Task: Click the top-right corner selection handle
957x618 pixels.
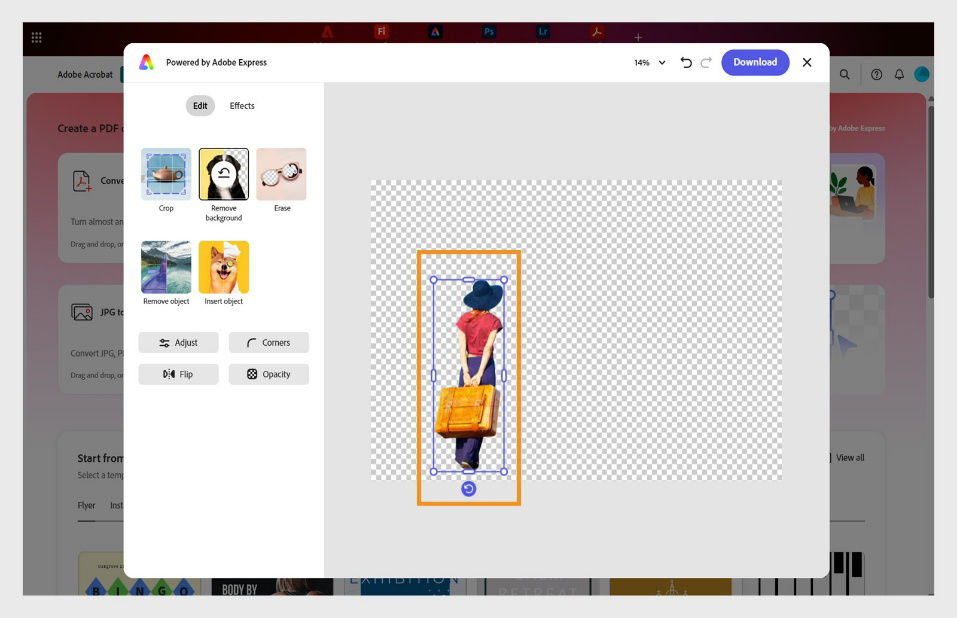Action: click(x=504, y=280)
